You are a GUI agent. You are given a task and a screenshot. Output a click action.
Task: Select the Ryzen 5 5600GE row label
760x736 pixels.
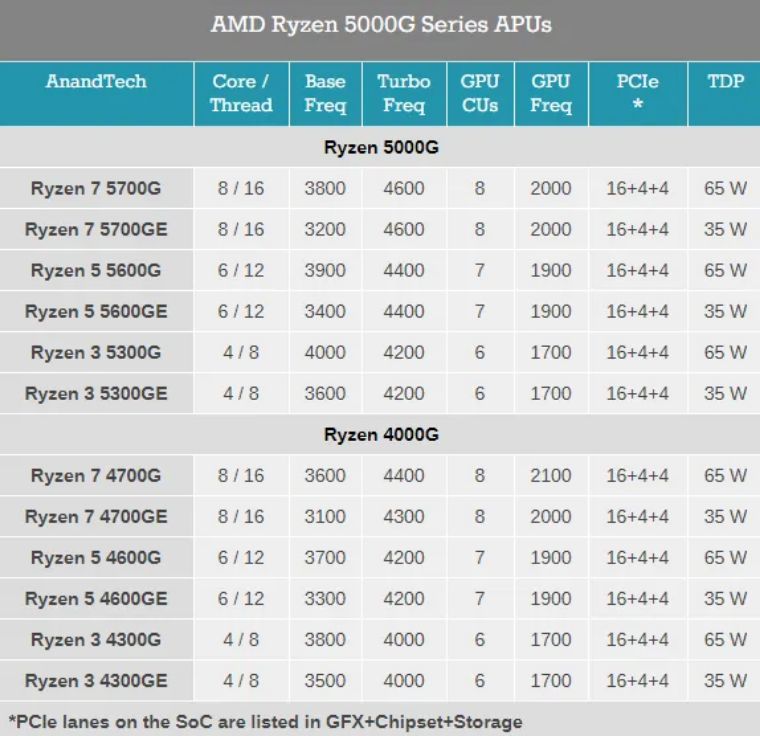(x=96, y=312)
